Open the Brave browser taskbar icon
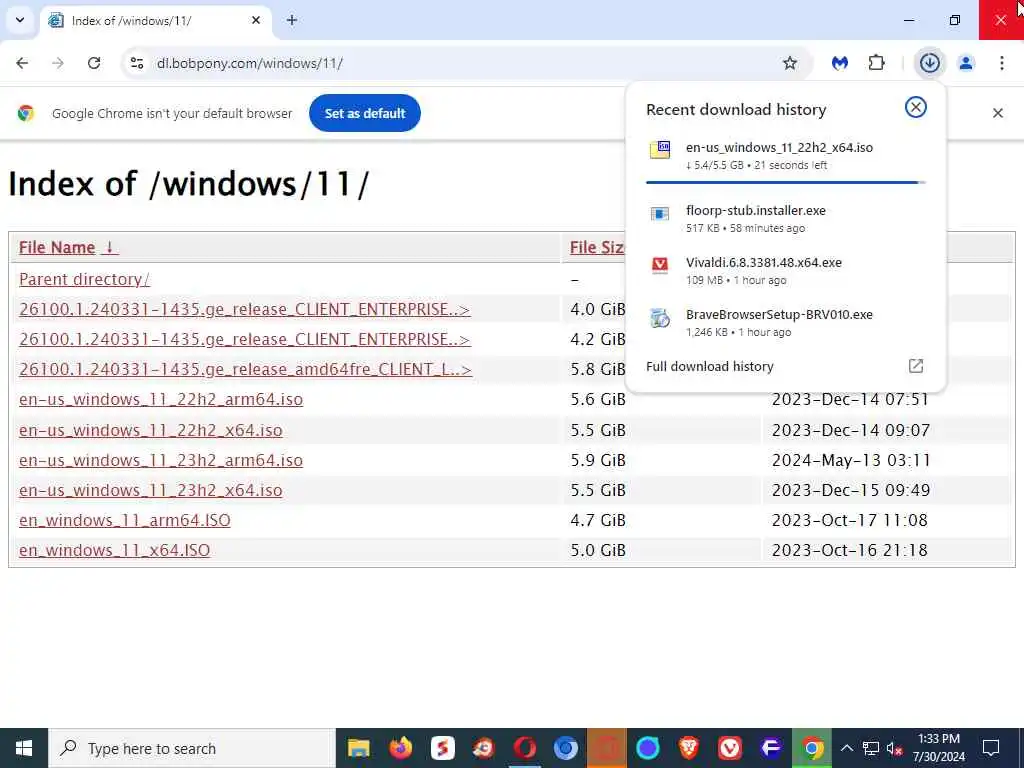Viewport: 1024px width, 768px height. pos(688,748)
